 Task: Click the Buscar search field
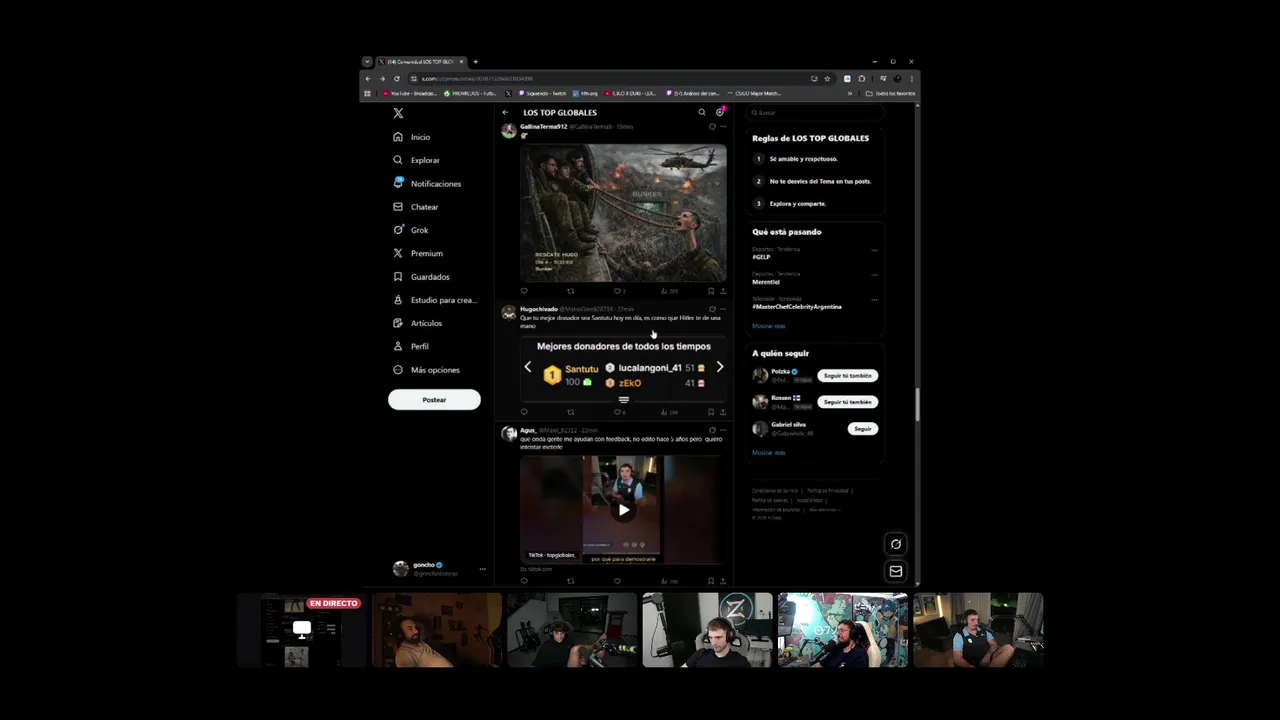click(x=815, y=113)
